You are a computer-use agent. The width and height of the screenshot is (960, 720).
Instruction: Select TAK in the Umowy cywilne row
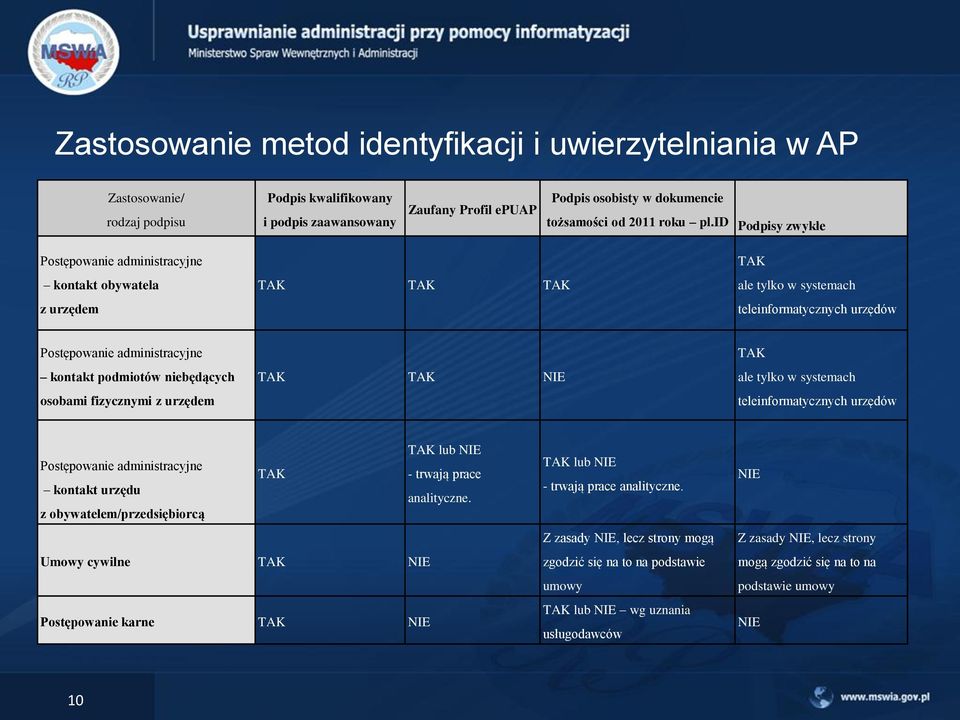pos(271,562)
